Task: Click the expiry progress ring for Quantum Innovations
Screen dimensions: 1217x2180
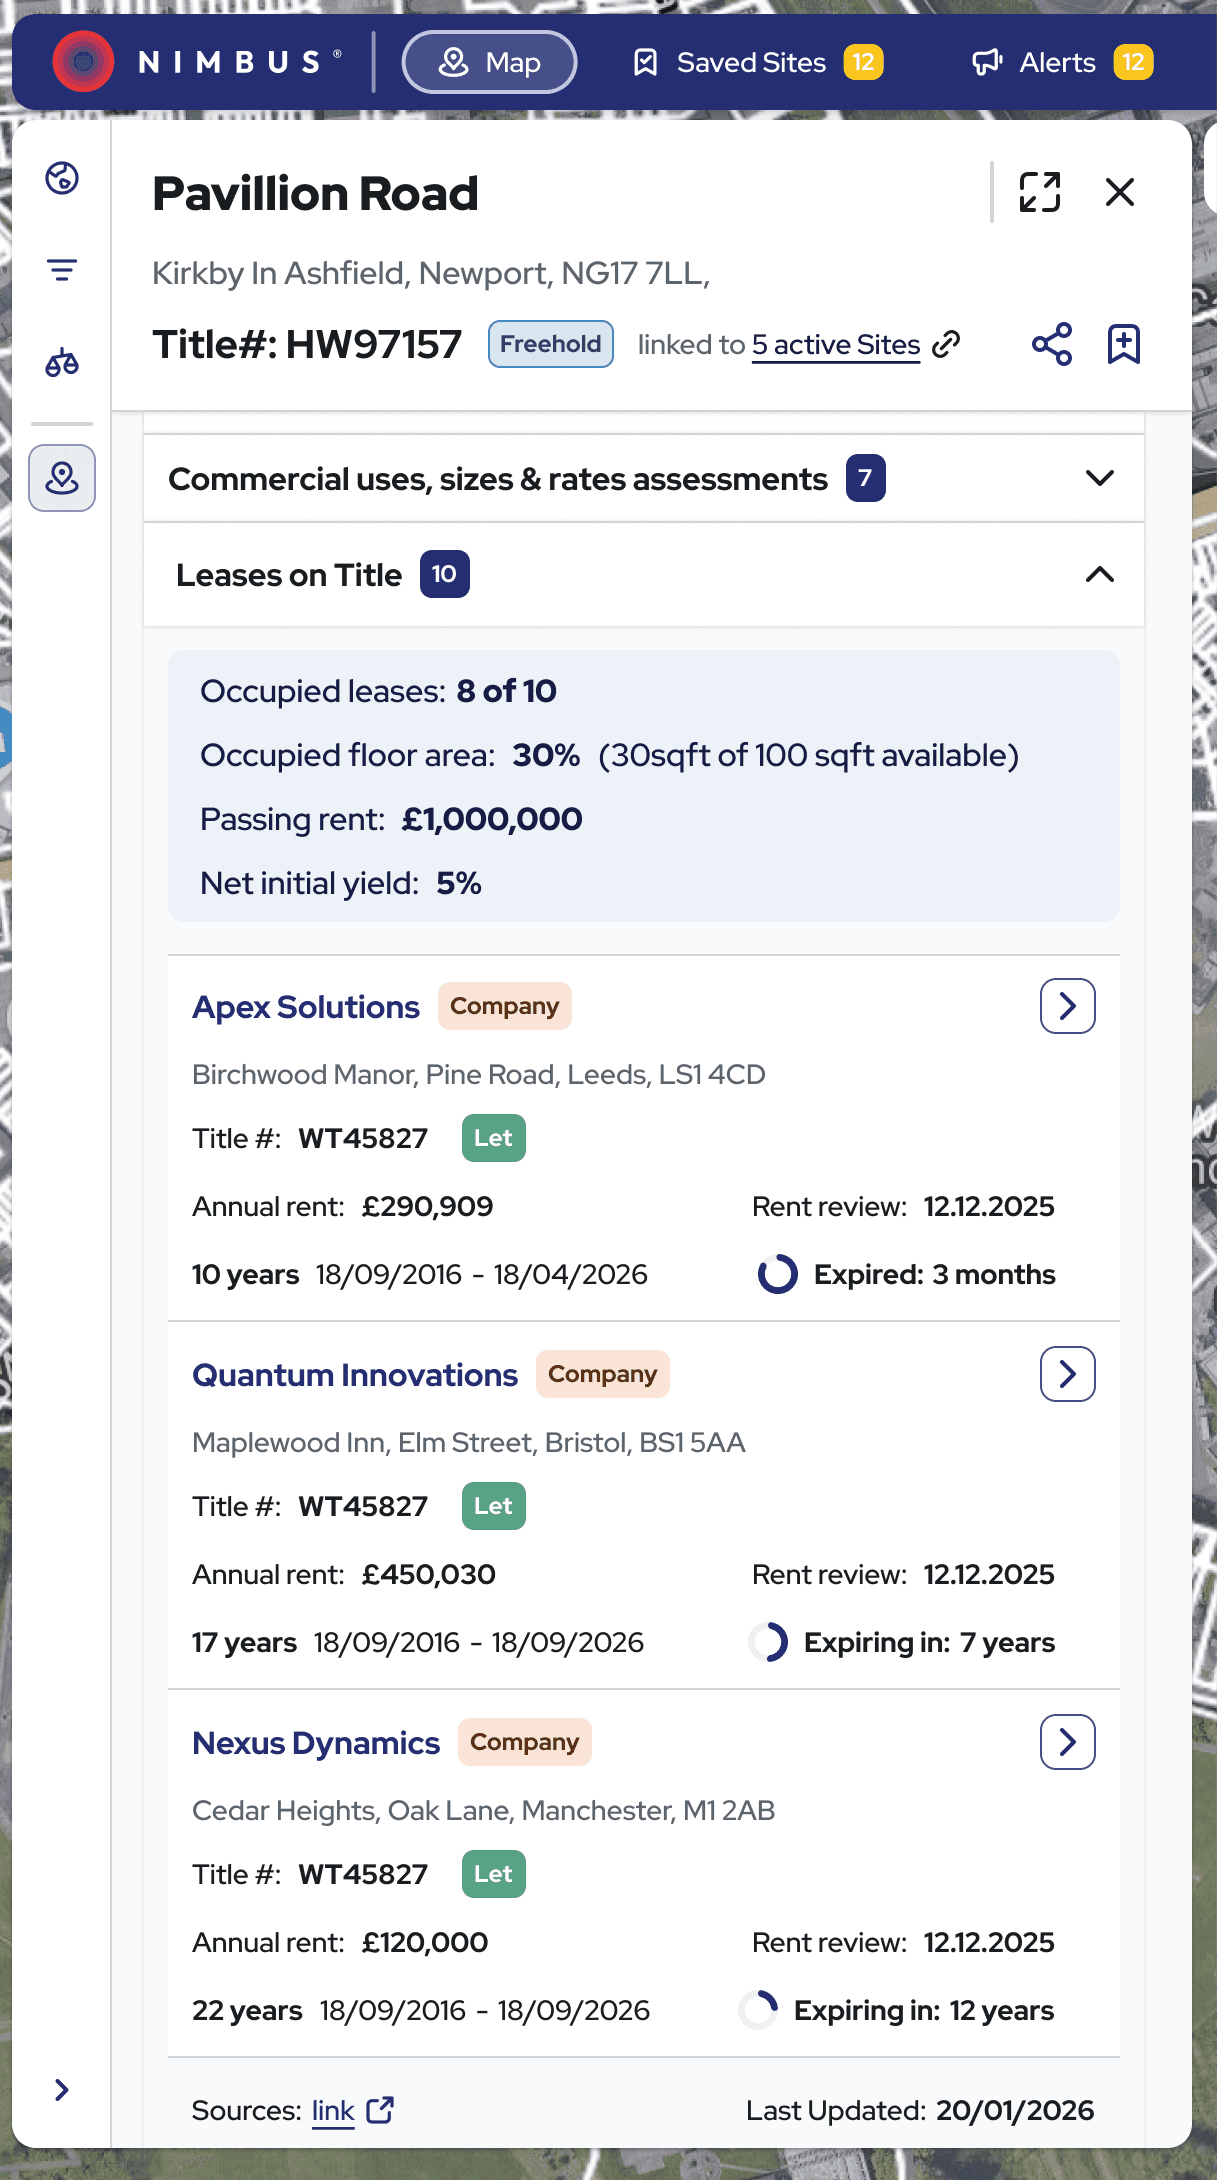Action: point(768,1642)
